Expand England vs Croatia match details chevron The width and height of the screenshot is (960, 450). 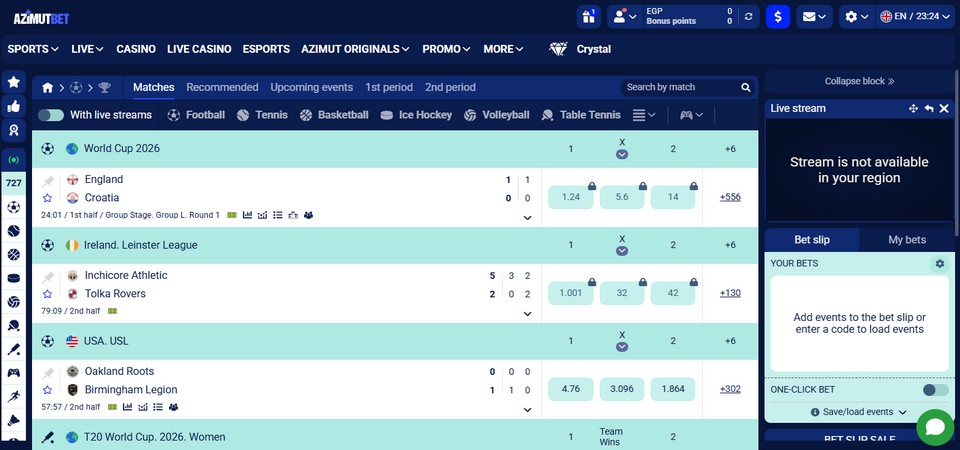coord(528,217)
